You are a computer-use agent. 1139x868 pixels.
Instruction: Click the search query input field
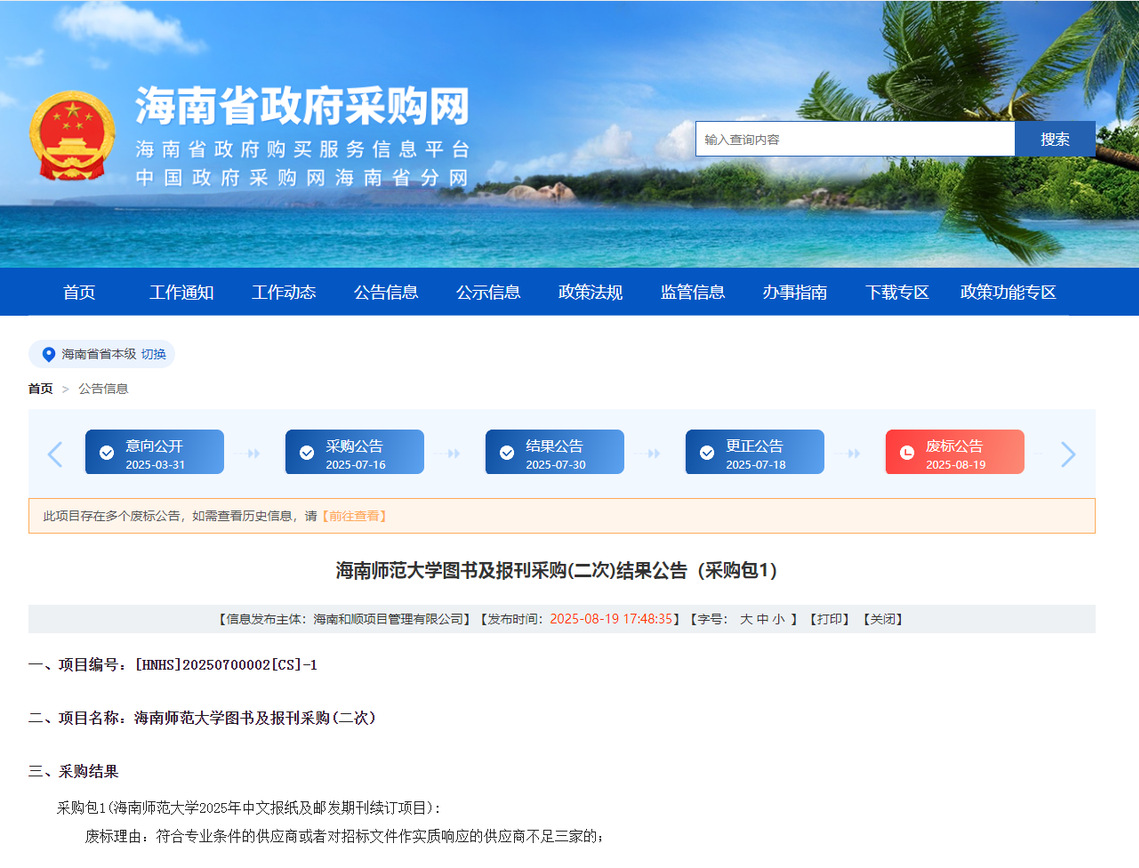pyautogui.click(x=854, y=139)
